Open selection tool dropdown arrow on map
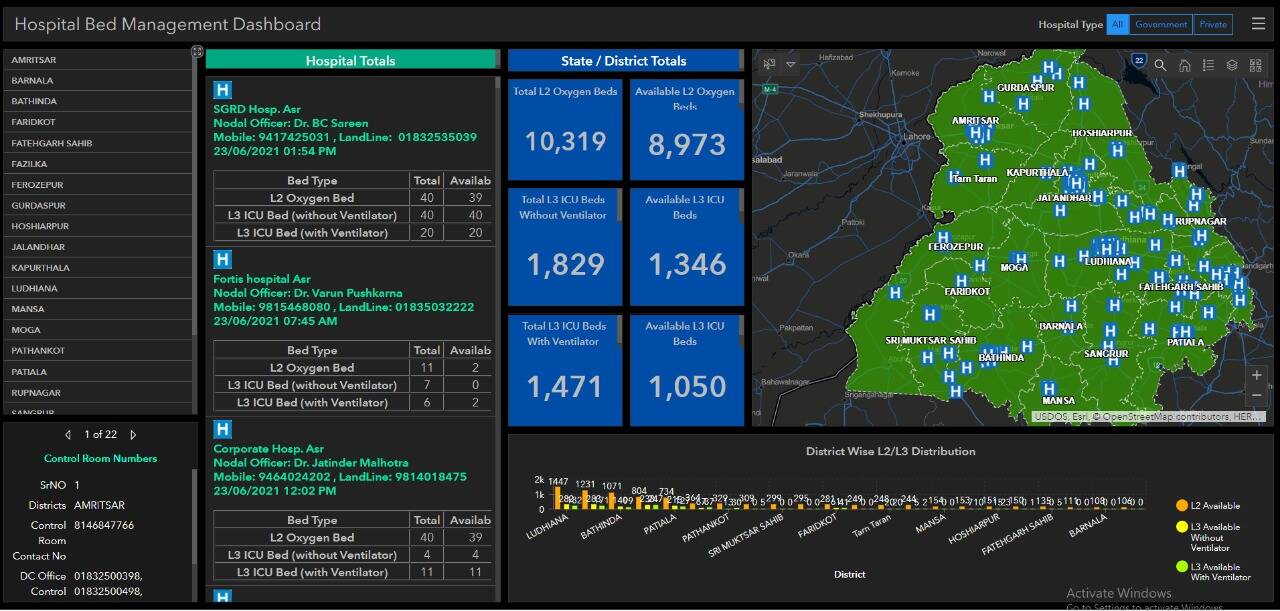Screen dimensions: 1280x611 pos(791,65)
